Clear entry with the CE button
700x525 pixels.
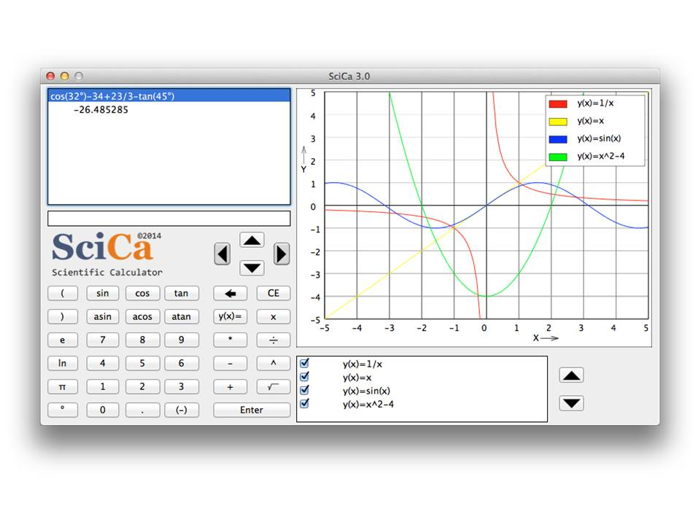(273, 293)
